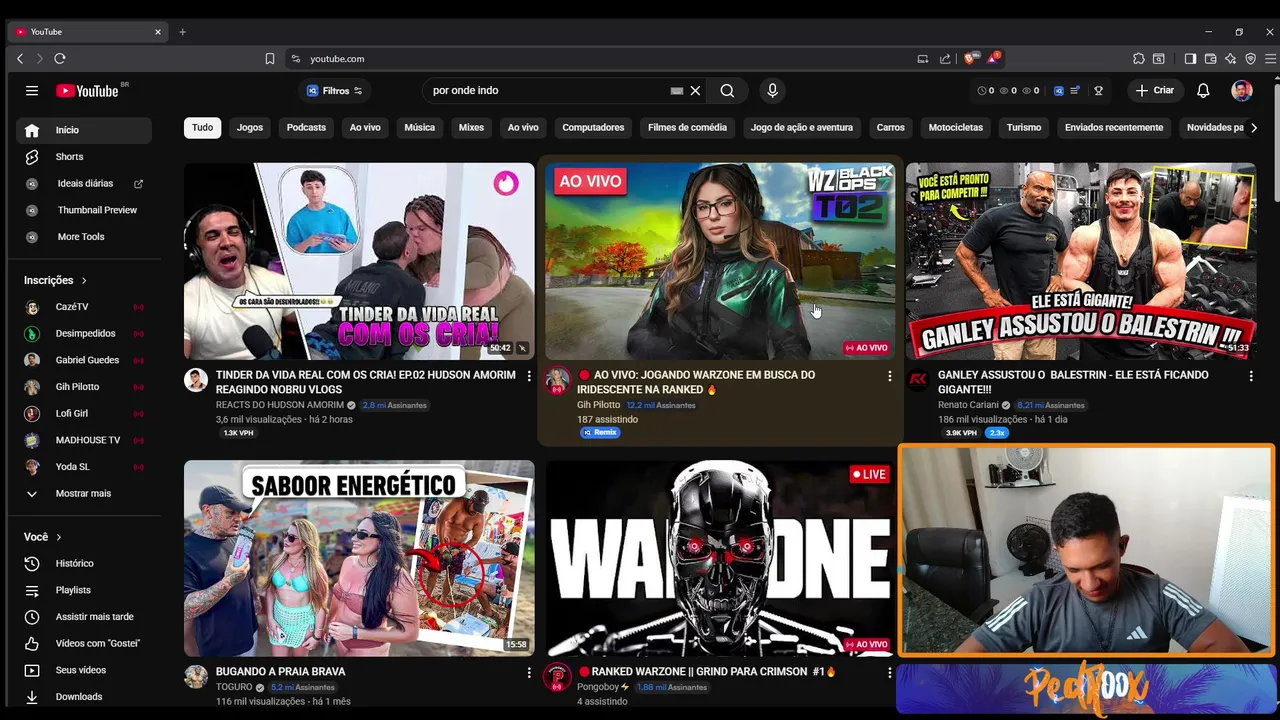Expand the Você section chevron
The width and height of the screenshot is (1280, 720).
coord(58,537)
